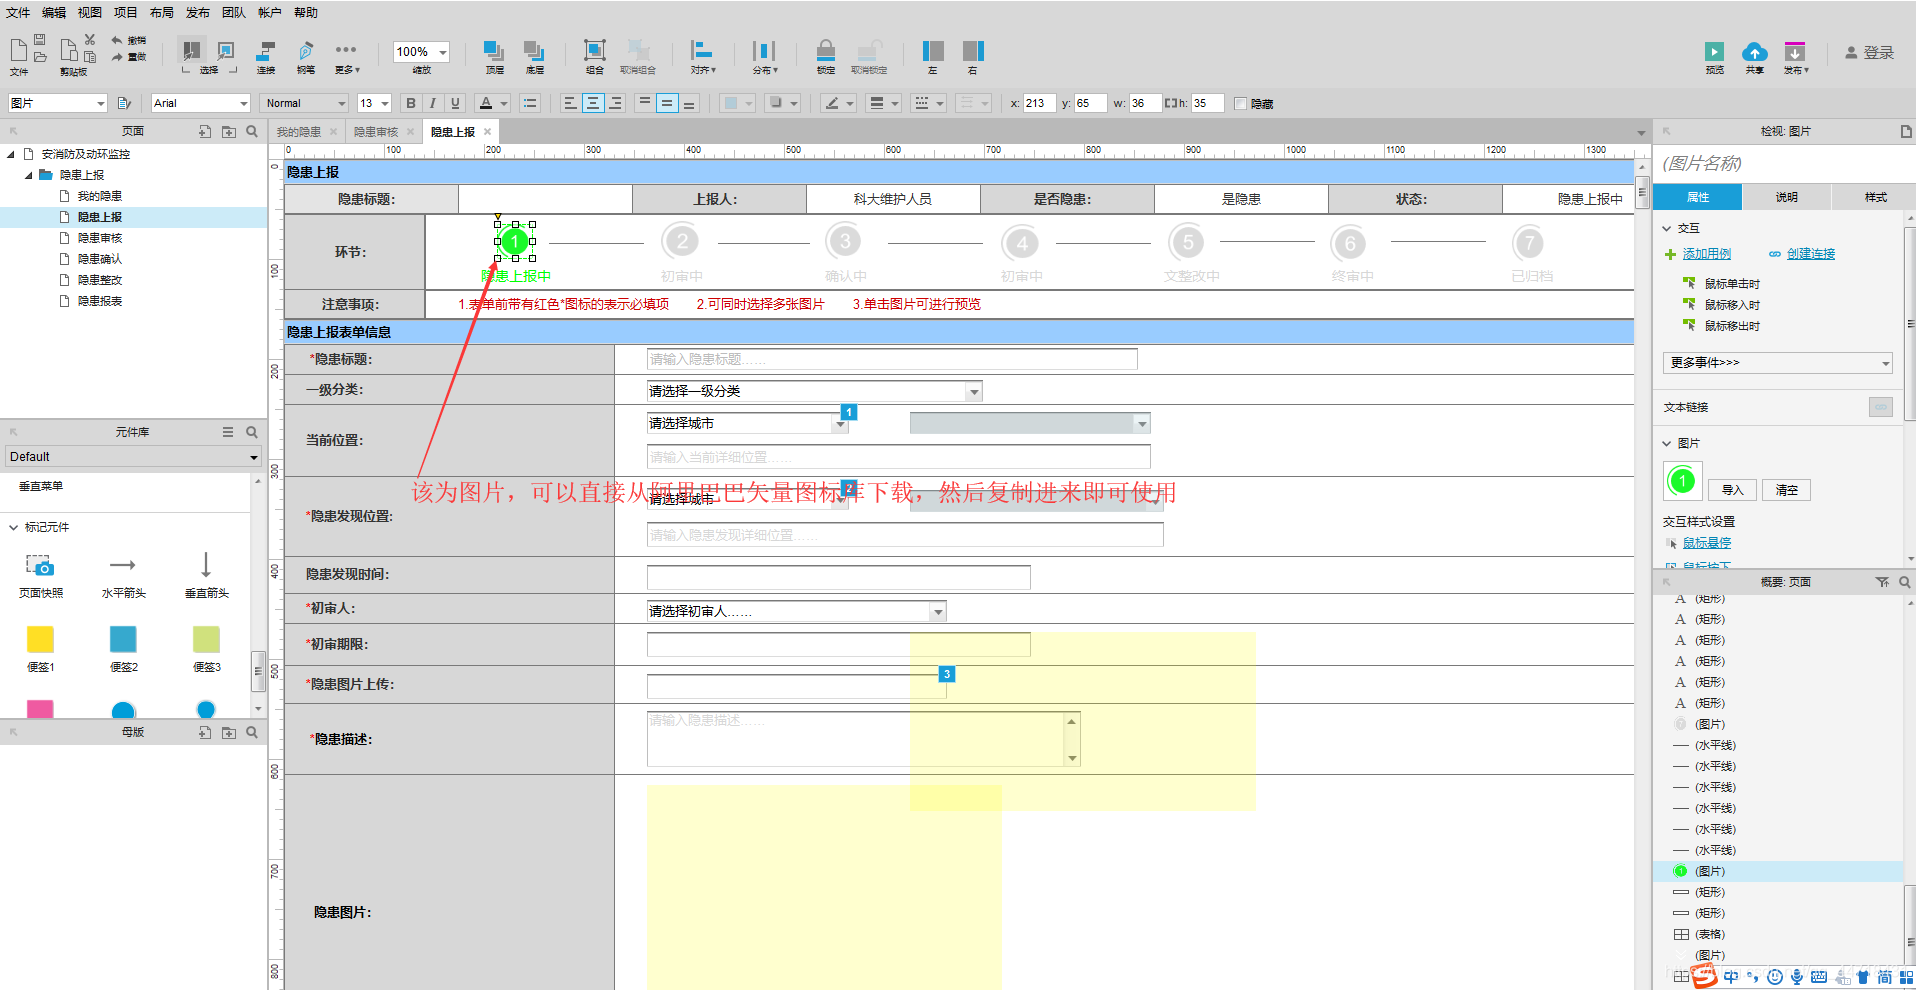This screenshot has width=1916, height=990.
Task: Open the Arial font dropdown
Action: [200, 103]
